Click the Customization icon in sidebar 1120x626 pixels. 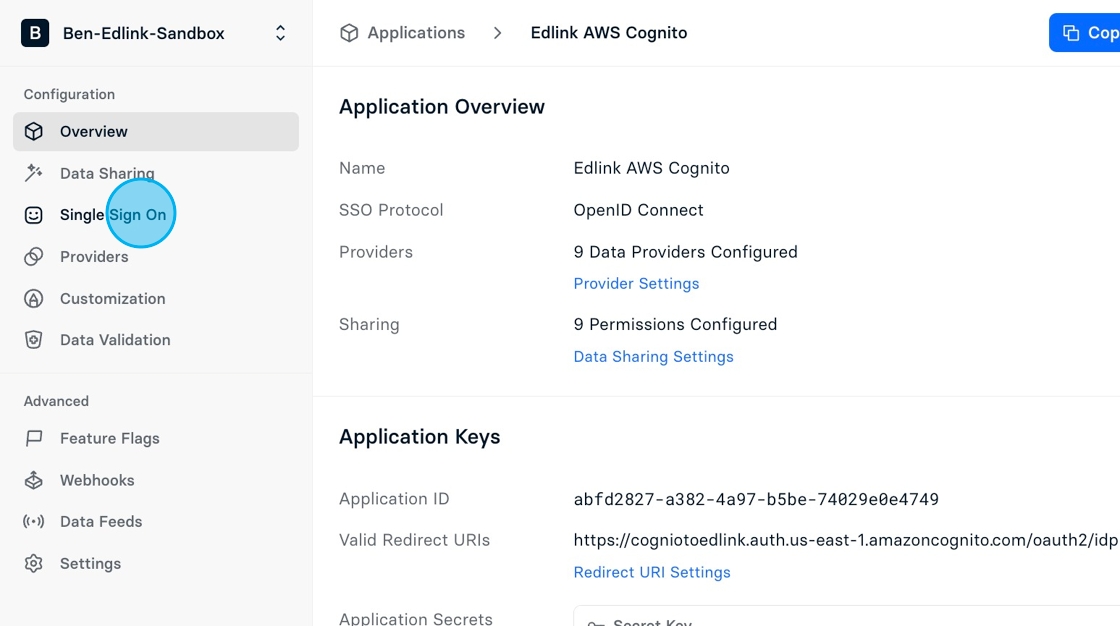(34, 299)
